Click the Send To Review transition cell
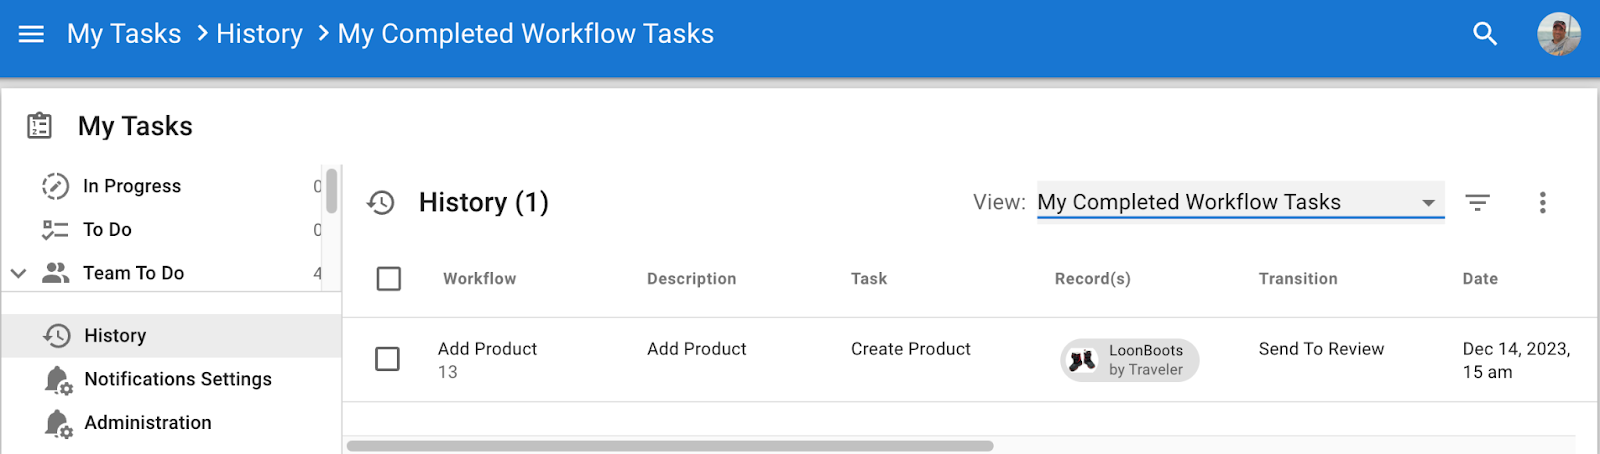The image size is (1600, 454). pos(1321,349)
